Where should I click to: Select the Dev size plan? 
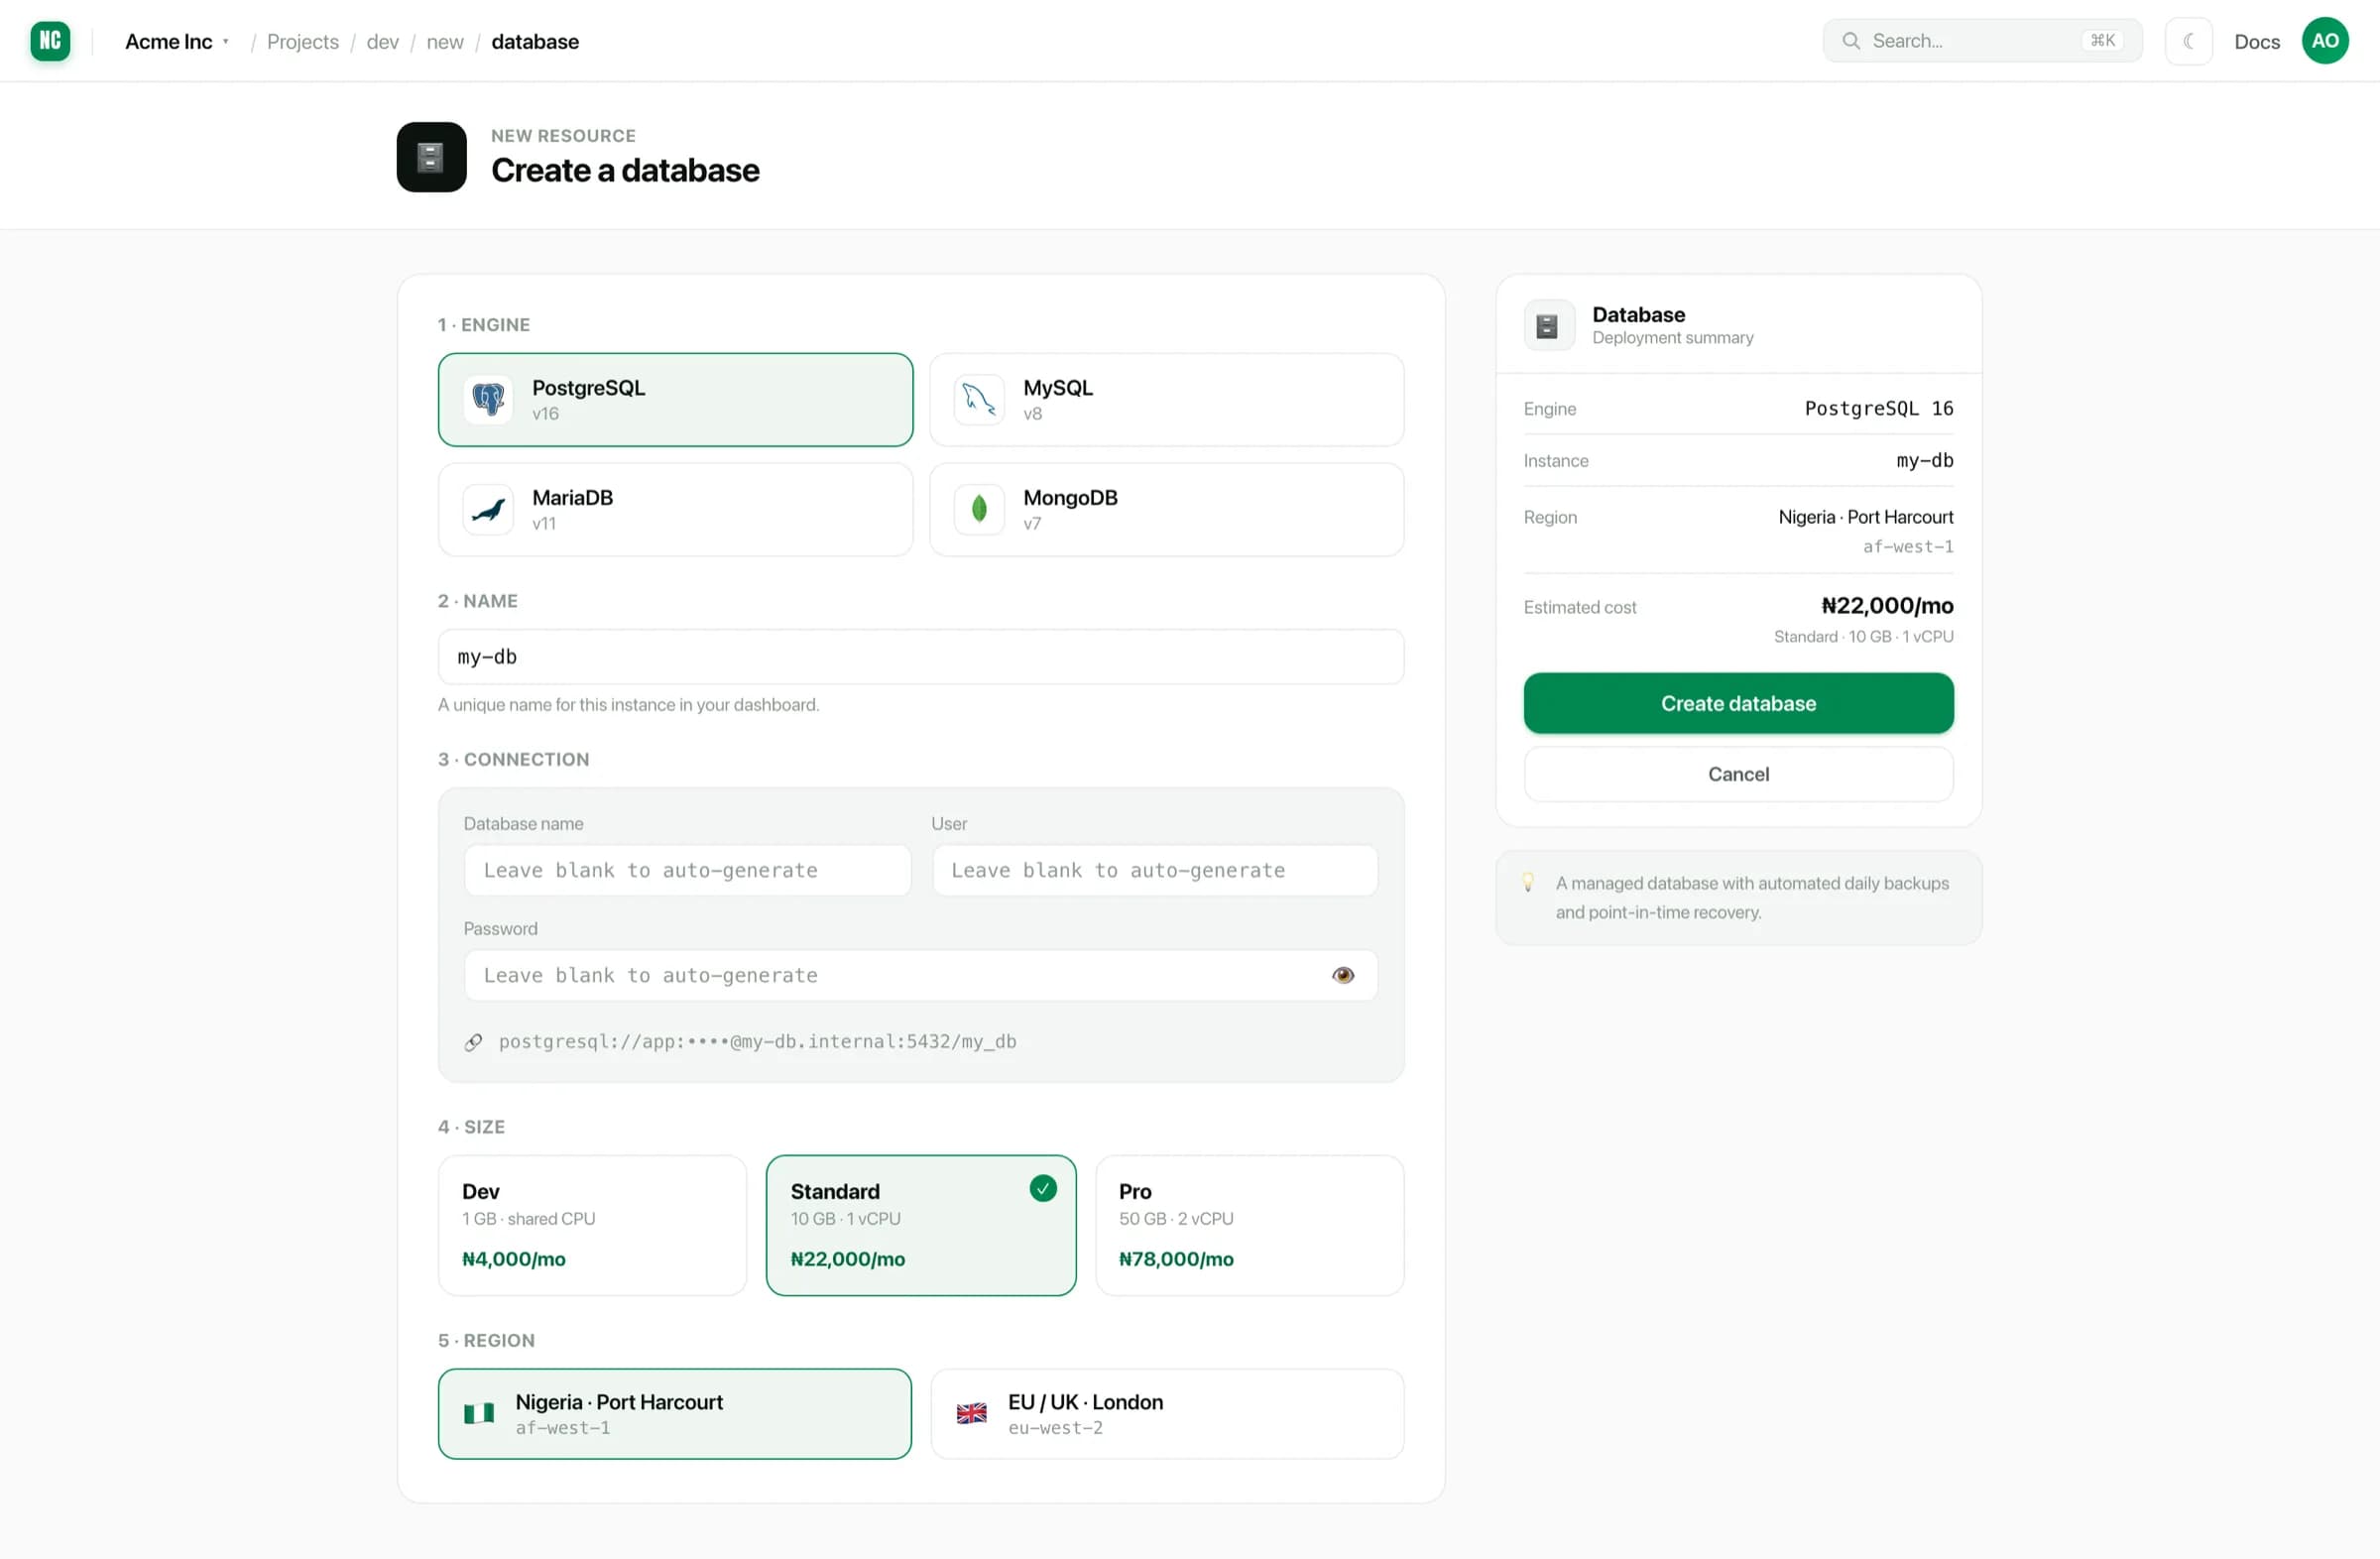[592, 1225]
